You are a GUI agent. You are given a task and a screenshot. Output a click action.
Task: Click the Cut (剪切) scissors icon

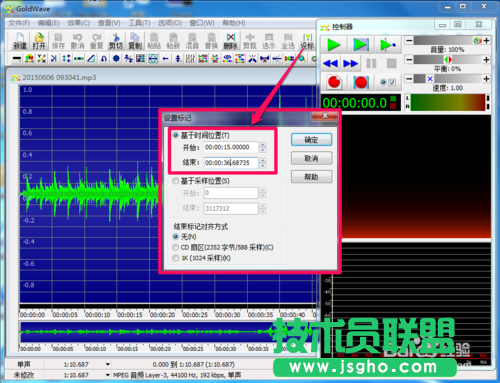[116, 41]
